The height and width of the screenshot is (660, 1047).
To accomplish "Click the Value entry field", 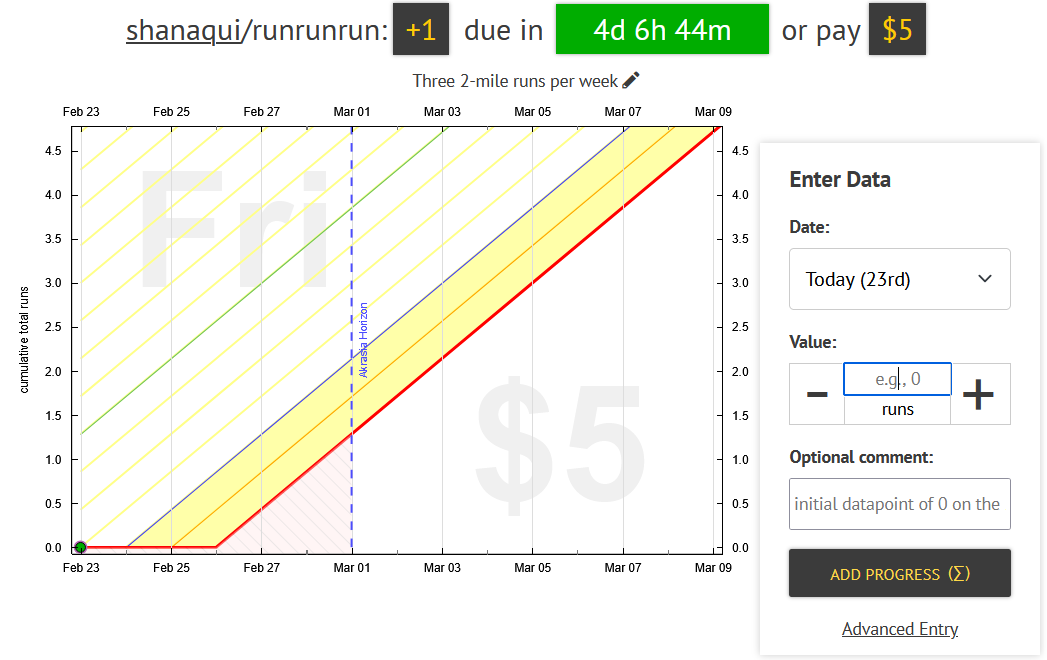I will [897, 378].
